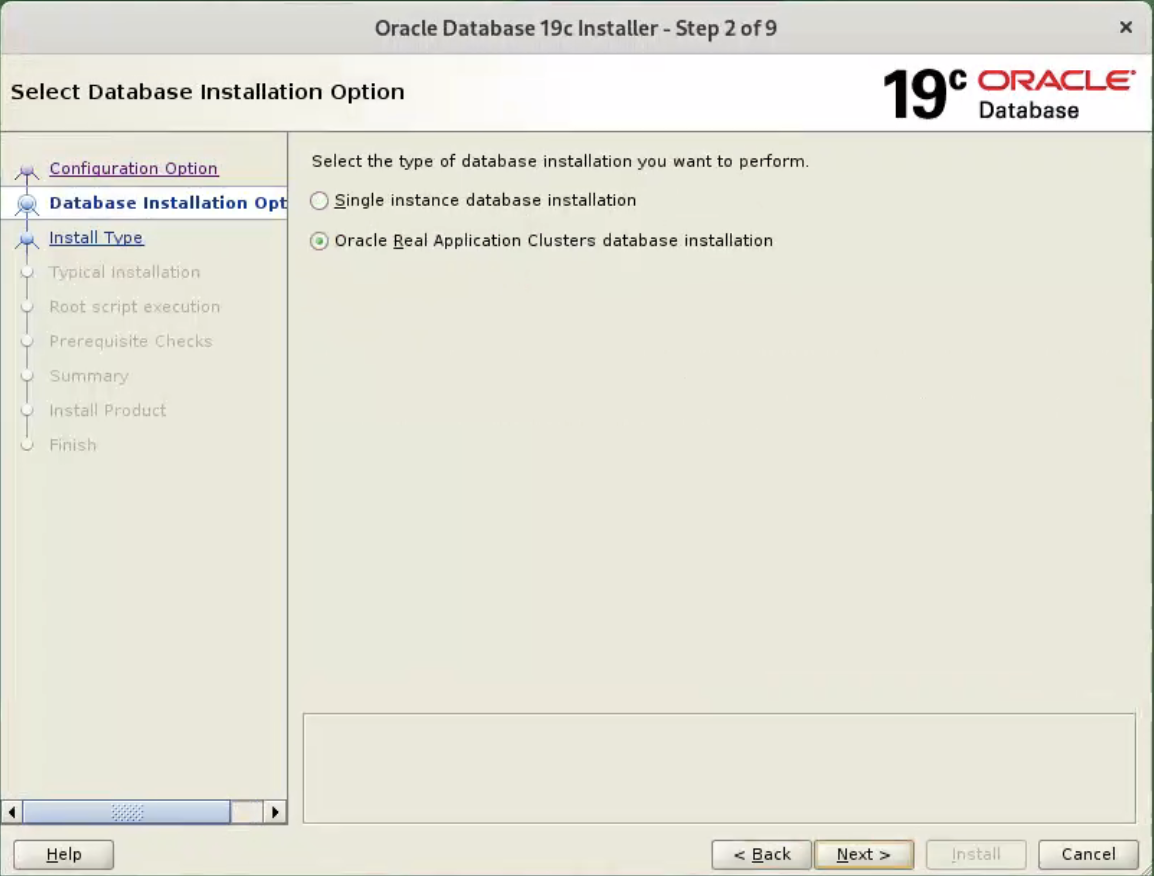The height and width of the screenshot is (876, 1154).
Task: Click the Root script execution step text
Action: pos(135,307)
